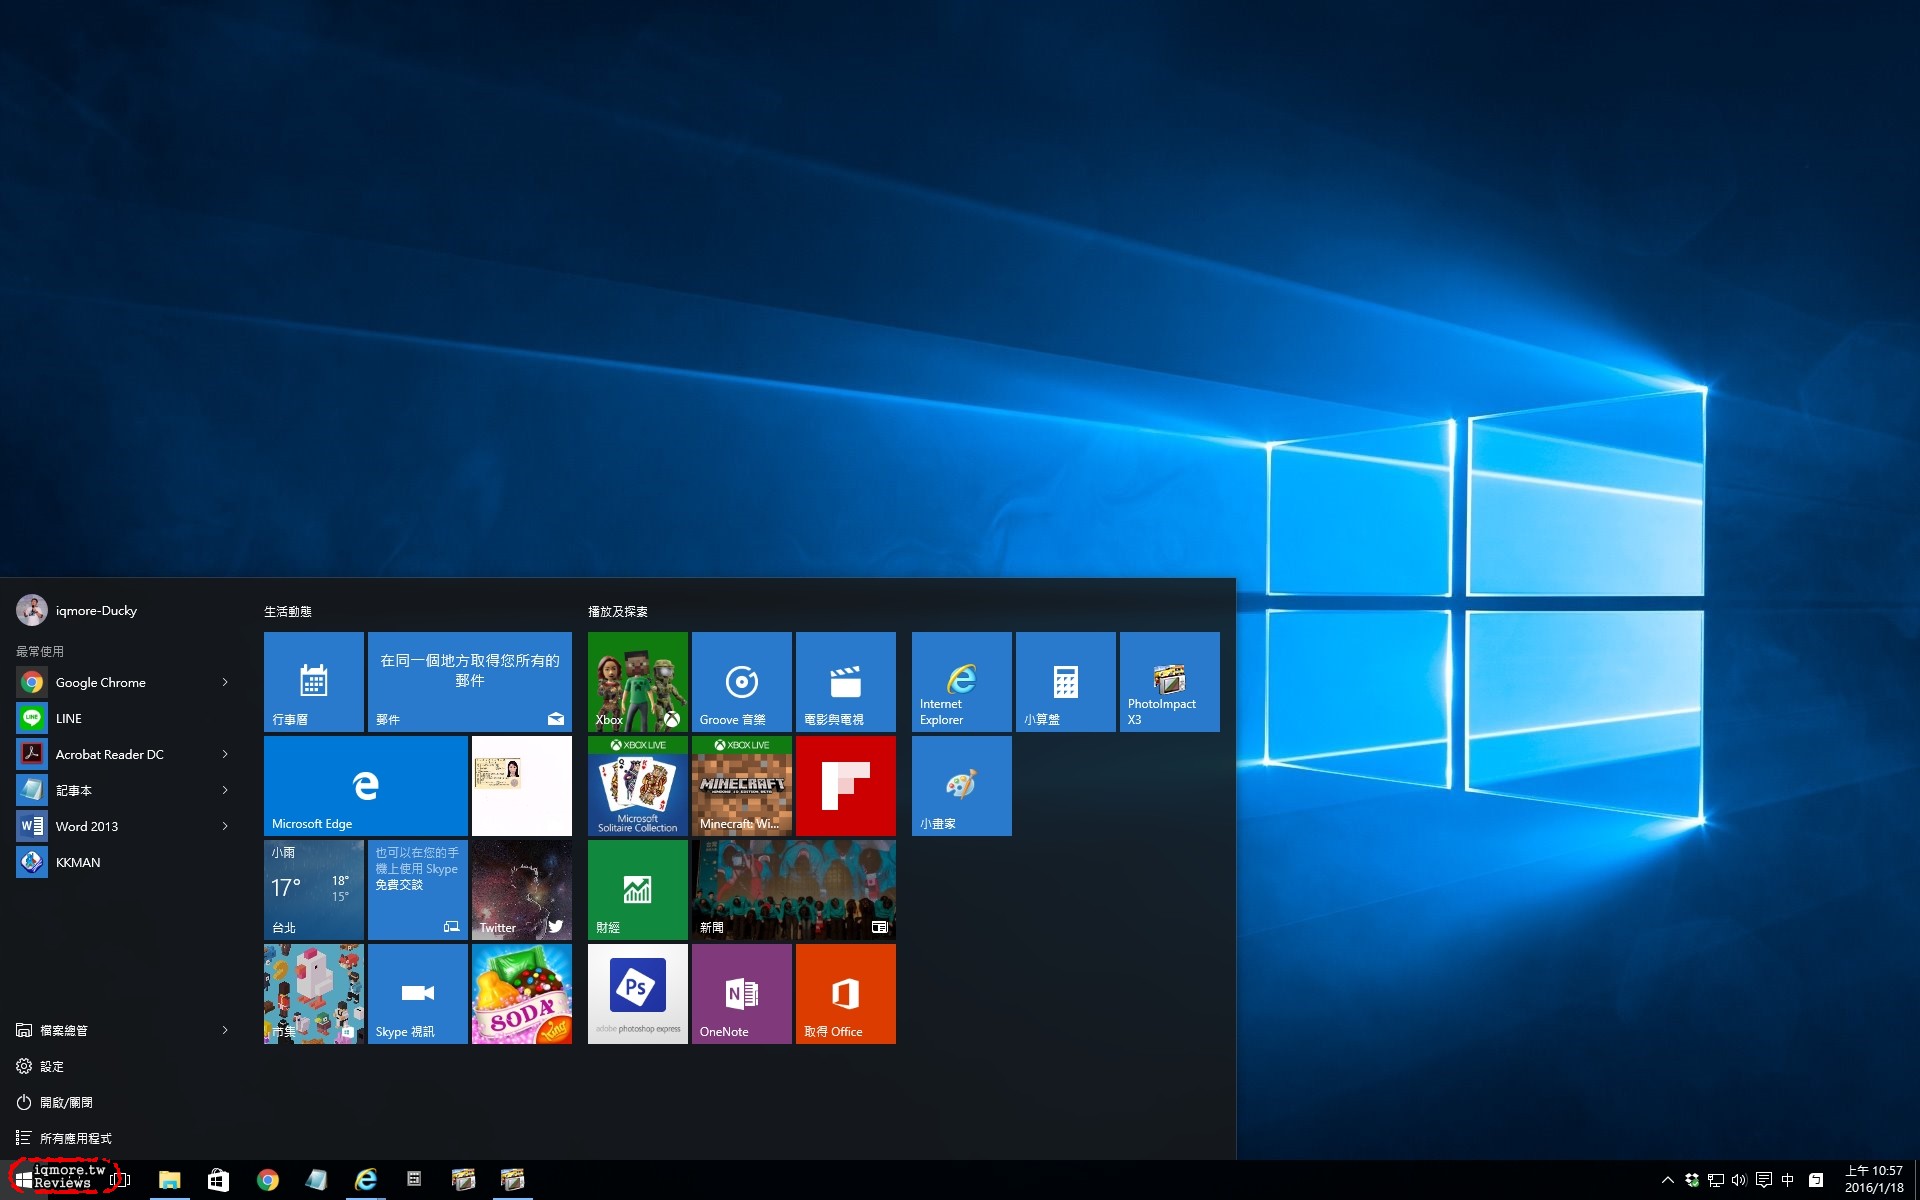Screen dimensions: 1920x1200
Task: Click Chrome icon on the taskbar
Action: [267, 1180]
